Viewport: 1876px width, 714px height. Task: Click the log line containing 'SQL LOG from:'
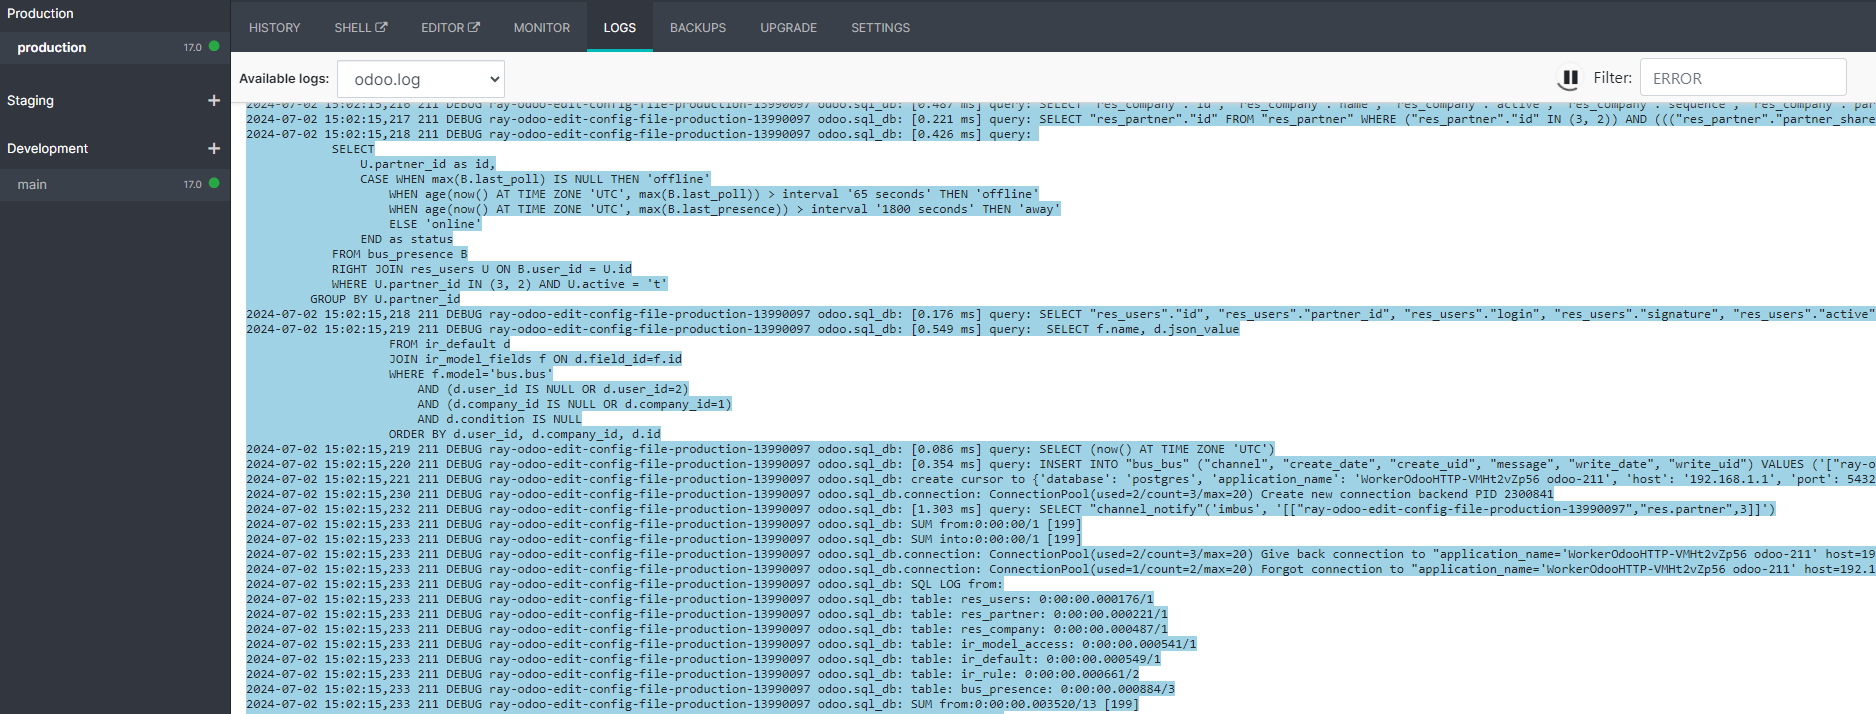point(625,584)
